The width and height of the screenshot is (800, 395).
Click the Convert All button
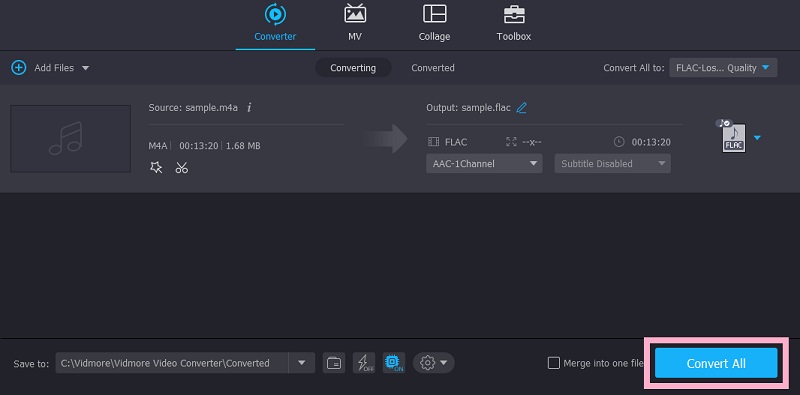pos(716,363)
